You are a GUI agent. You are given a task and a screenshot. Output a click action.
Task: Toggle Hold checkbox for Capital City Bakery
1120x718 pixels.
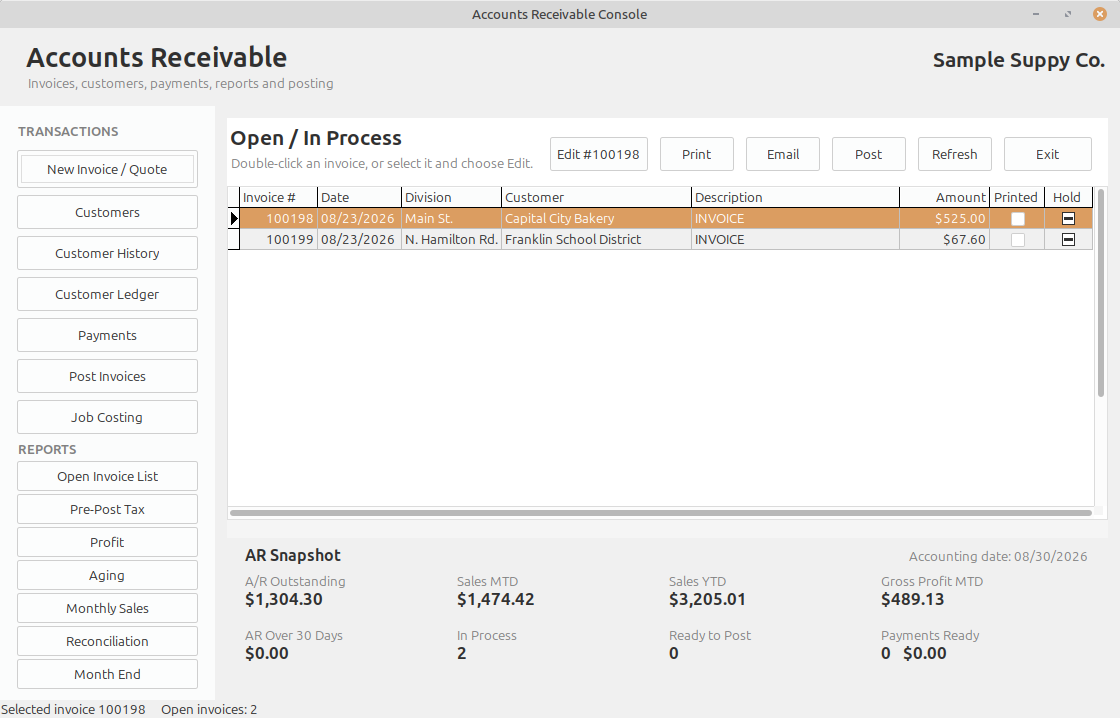click(1069, 219)
